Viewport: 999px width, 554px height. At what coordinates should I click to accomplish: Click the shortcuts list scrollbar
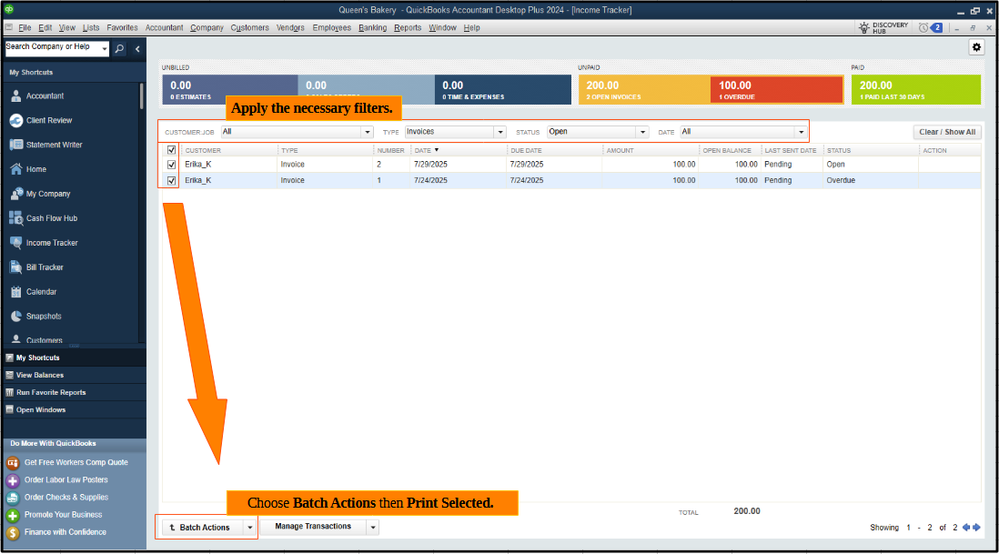coord(141,97)
